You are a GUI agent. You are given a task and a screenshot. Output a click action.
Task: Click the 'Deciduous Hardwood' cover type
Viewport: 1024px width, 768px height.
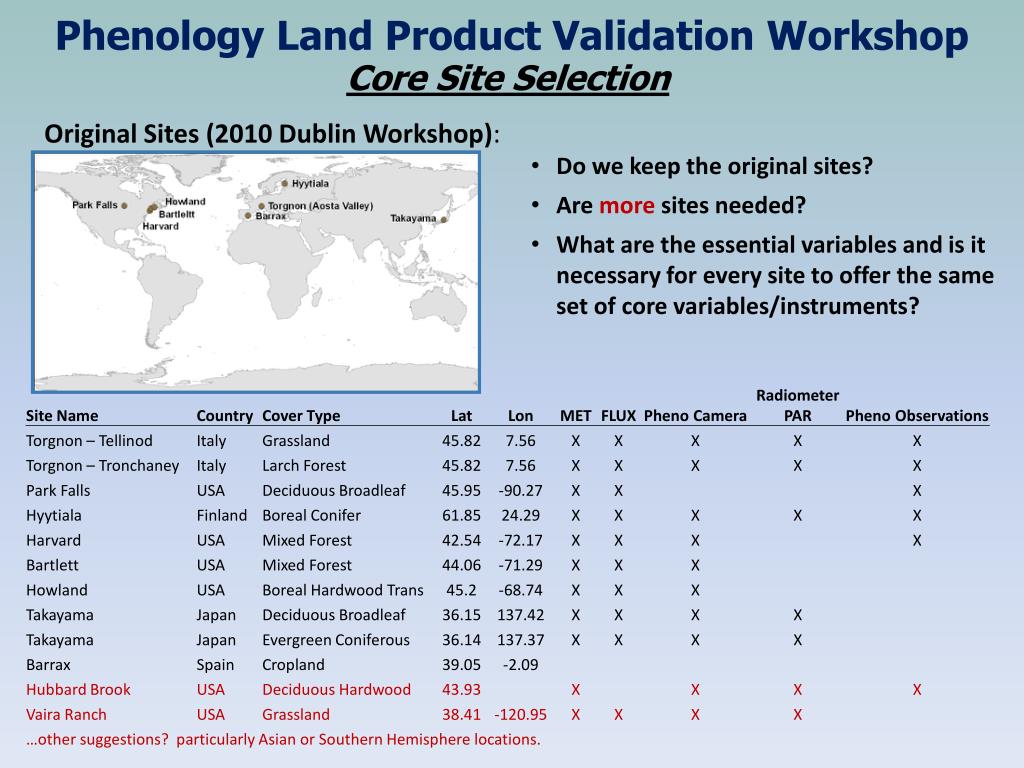336,690
